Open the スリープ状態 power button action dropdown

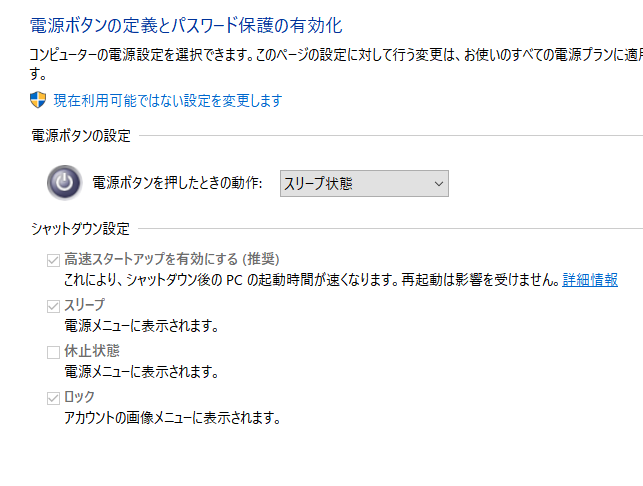(363, 184)
